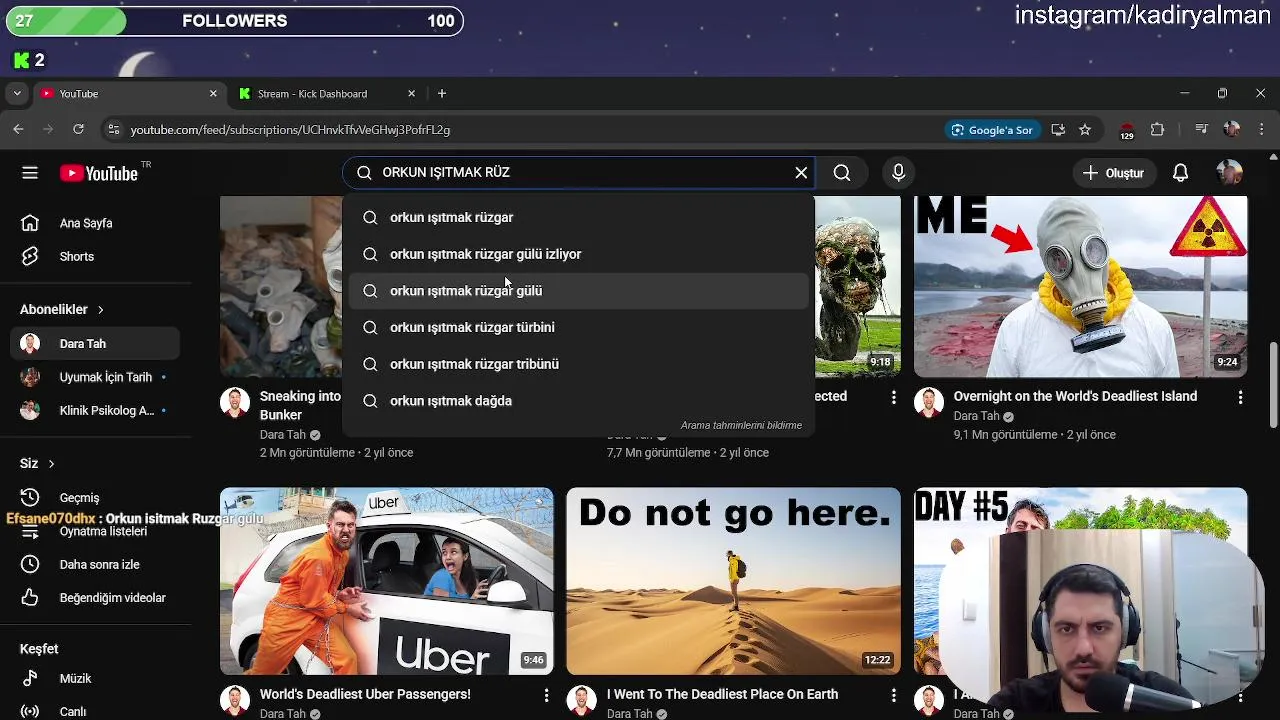
Task: Clear the search box text
Action: pos(801,173)
